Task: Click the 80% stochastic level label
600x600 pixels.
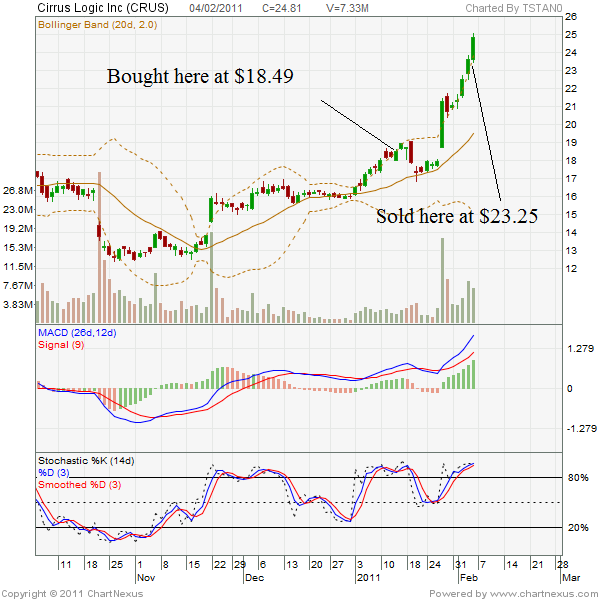Action: point(578,478)
